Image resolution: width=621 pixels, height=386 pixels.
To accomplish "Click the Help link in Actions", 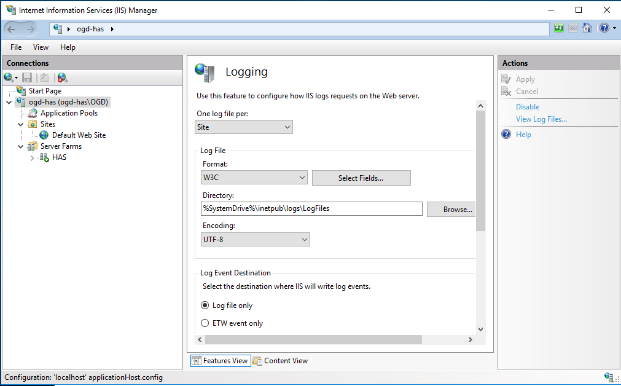I will pyautogui.click(x=524, y=135).
